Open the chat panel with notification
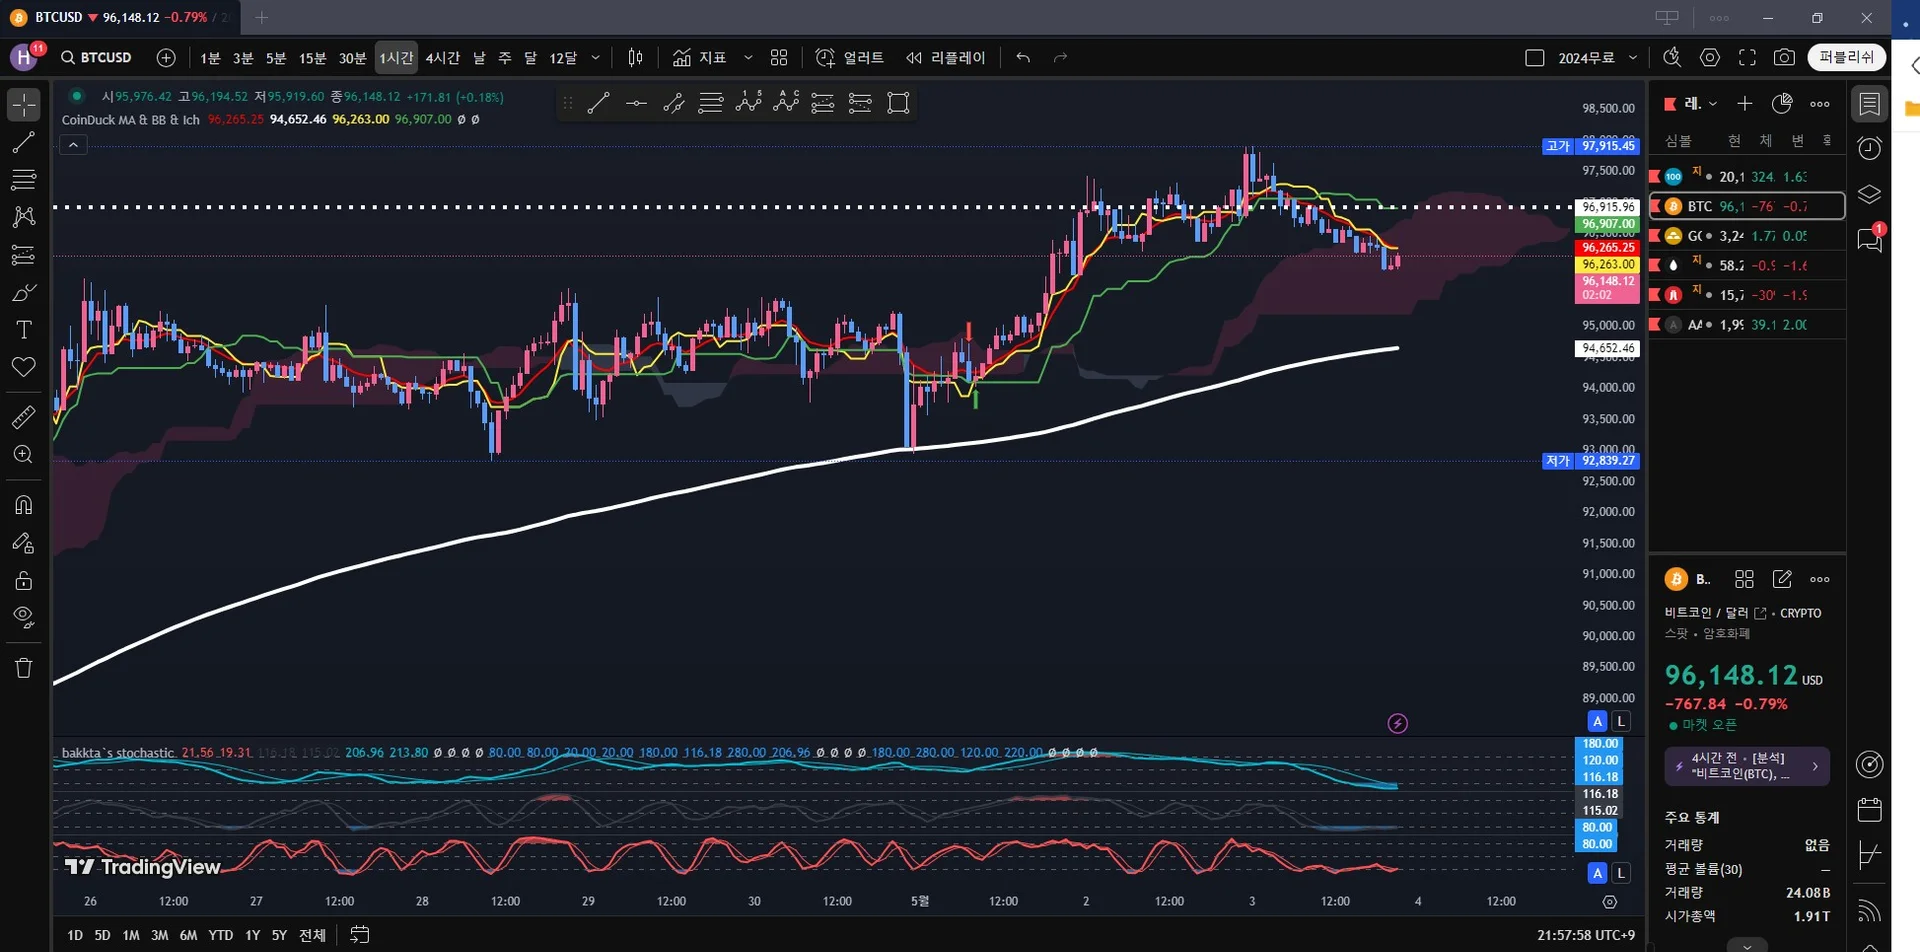Image resolution: width=1920 pixels, height=952 pixels. pyautogui.click(x=1869, y=239)
